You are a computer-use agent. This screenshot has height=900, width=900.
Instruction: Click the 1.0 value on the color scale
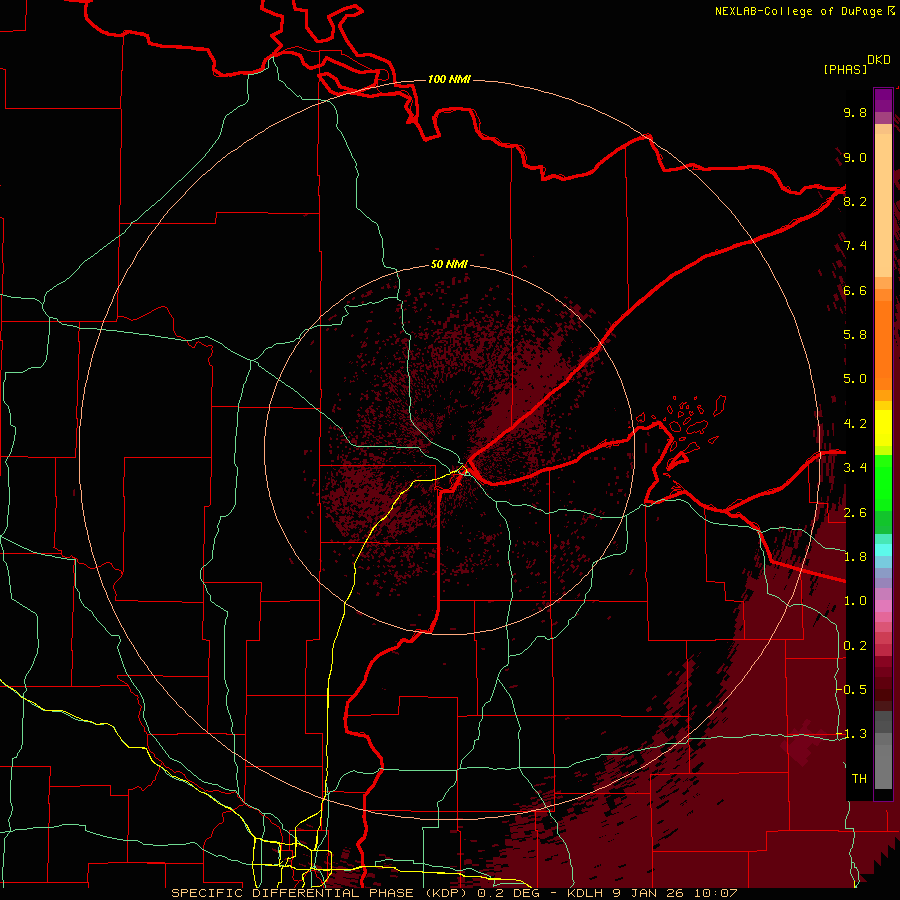855,601
